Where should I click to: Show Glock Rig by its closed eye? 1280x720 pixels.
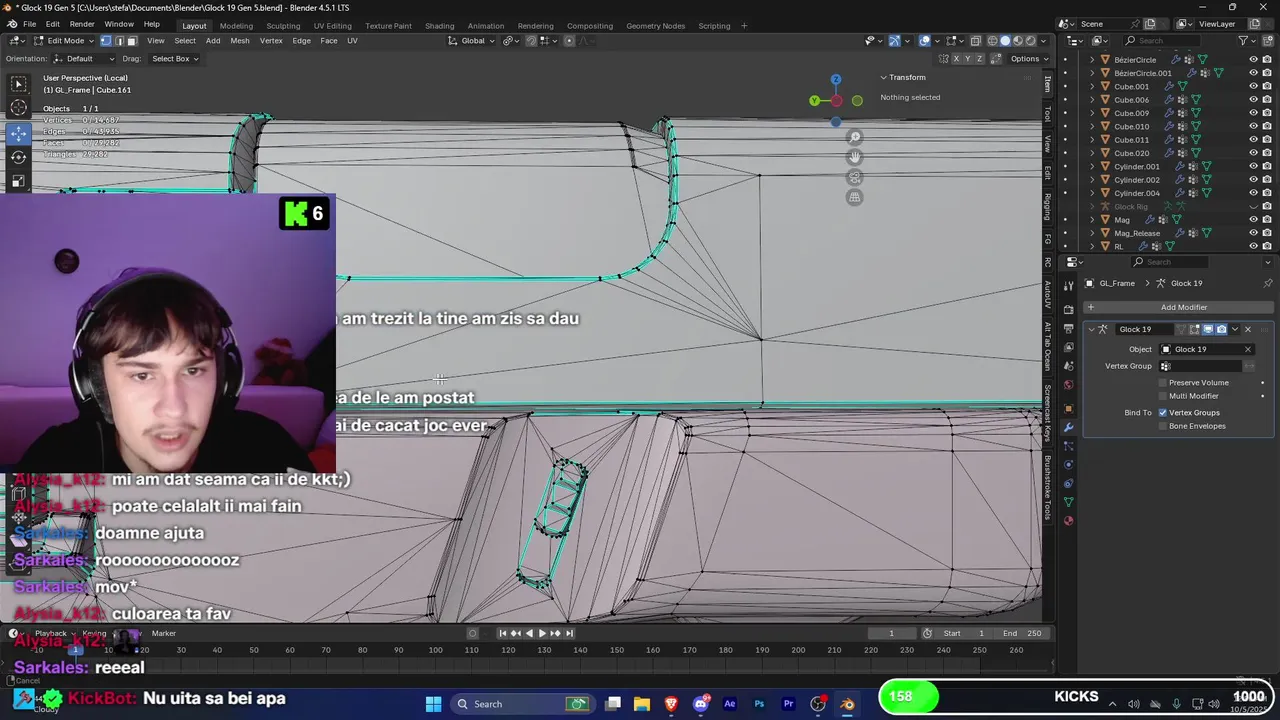coord(1253,207)
